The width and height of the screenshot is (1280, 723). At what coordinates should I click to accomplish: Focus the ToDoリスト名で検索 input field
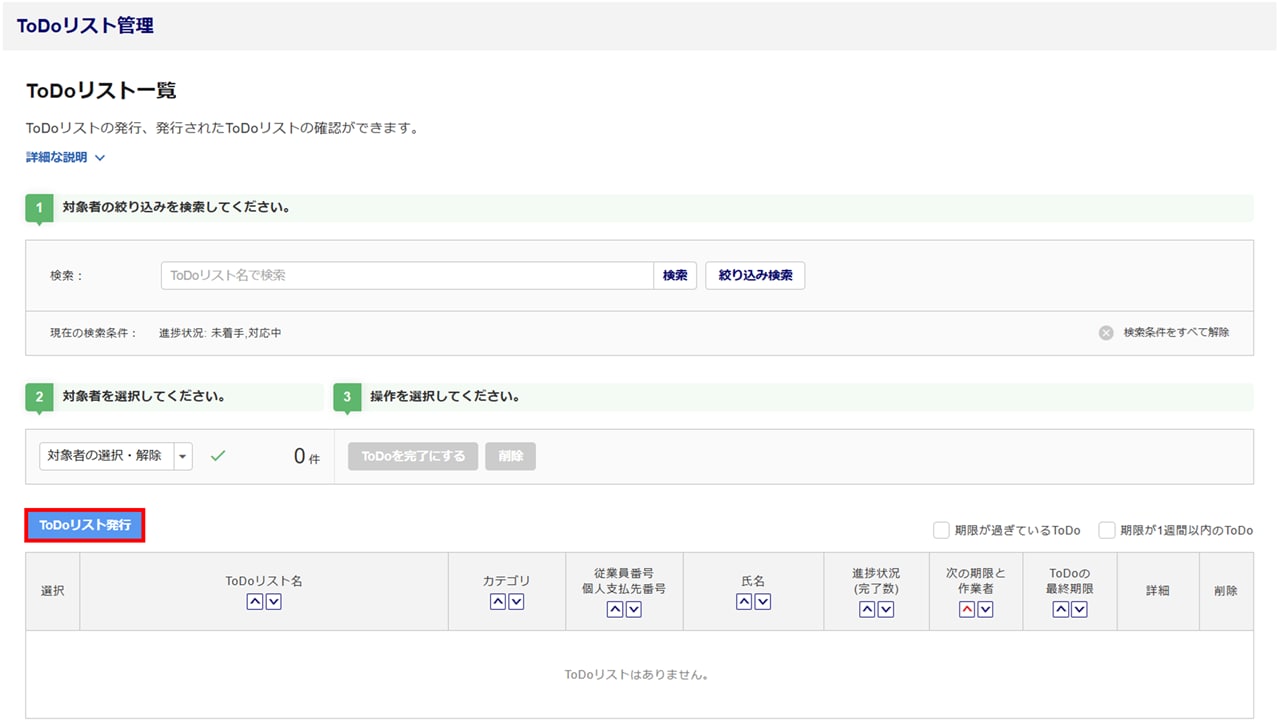tap(407, 276)
